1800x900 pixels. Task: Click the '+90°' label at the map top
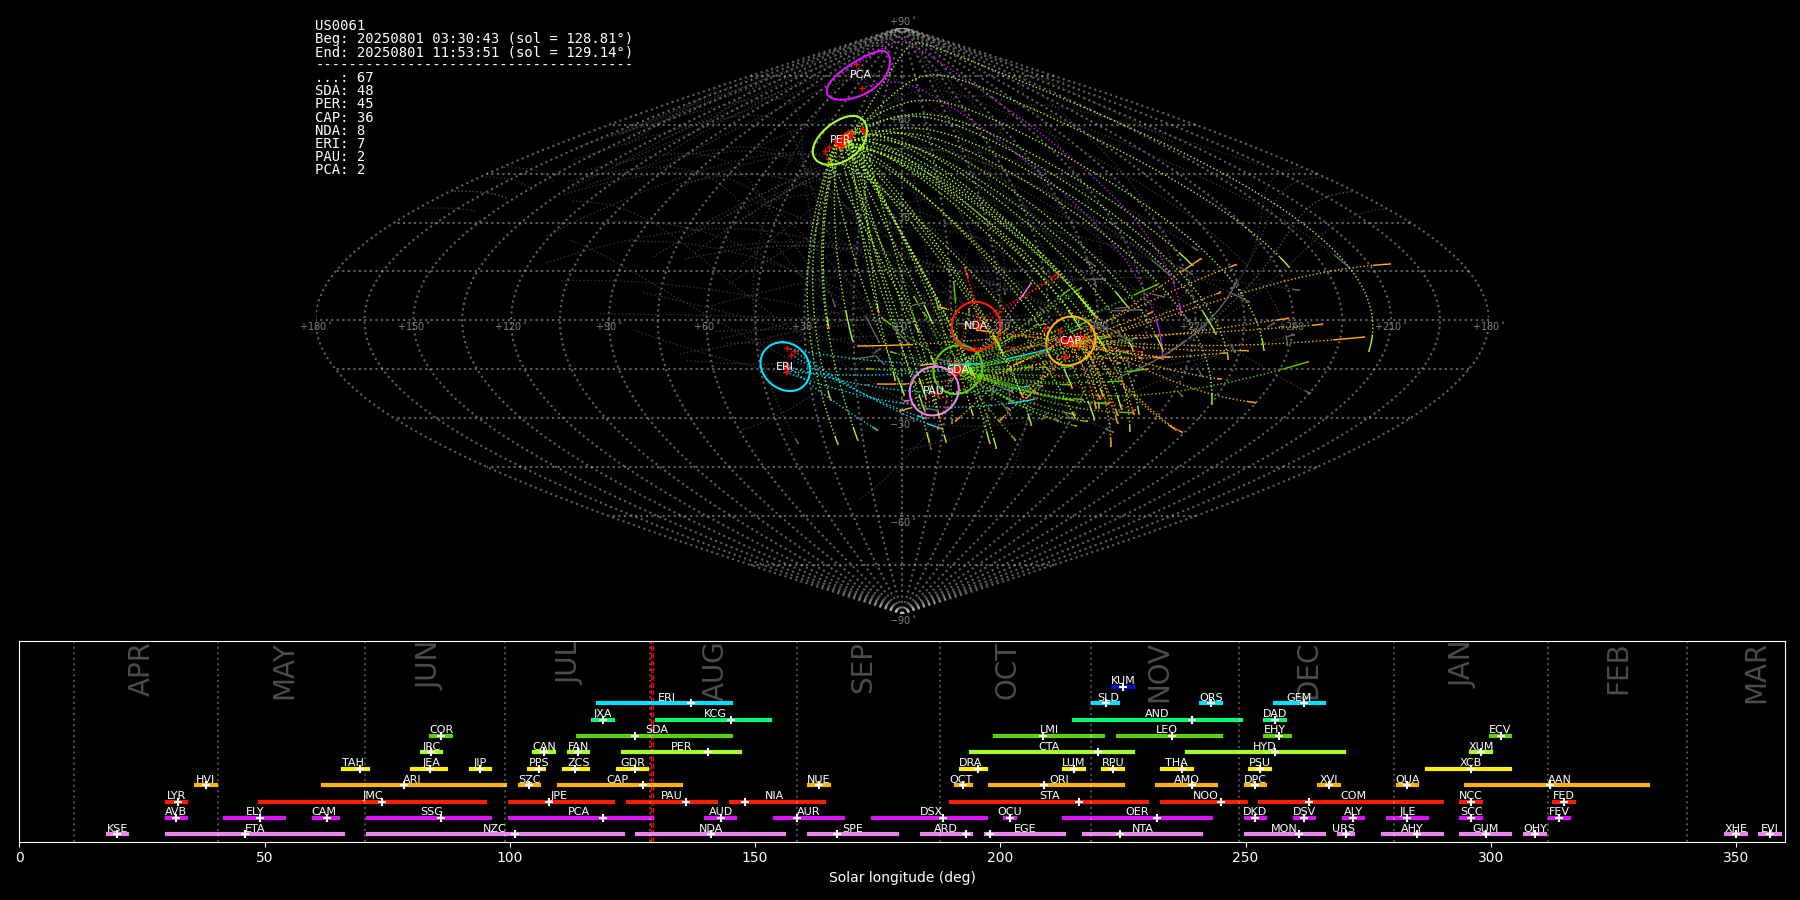click(902, 22)
